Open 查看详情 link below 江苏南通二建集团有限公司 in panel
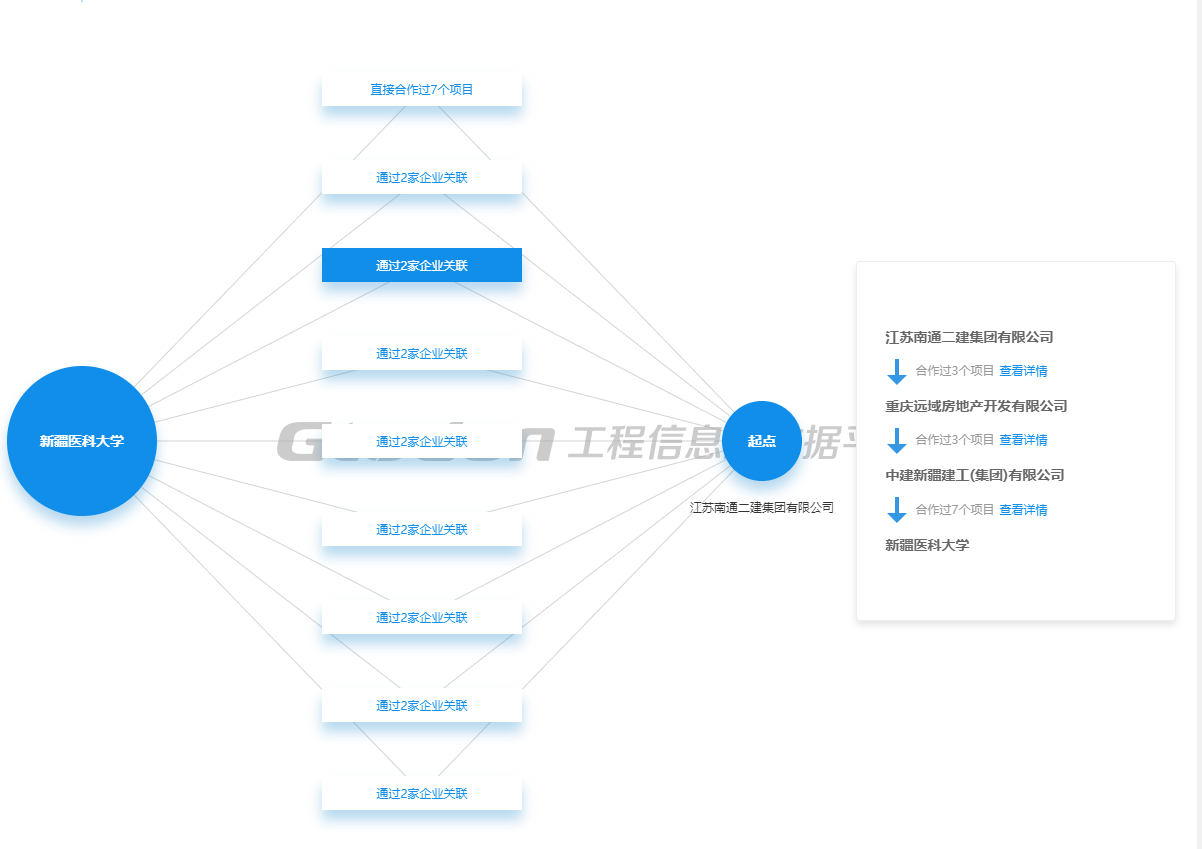Viewport: 1202px width, 849px height. 1023,371
